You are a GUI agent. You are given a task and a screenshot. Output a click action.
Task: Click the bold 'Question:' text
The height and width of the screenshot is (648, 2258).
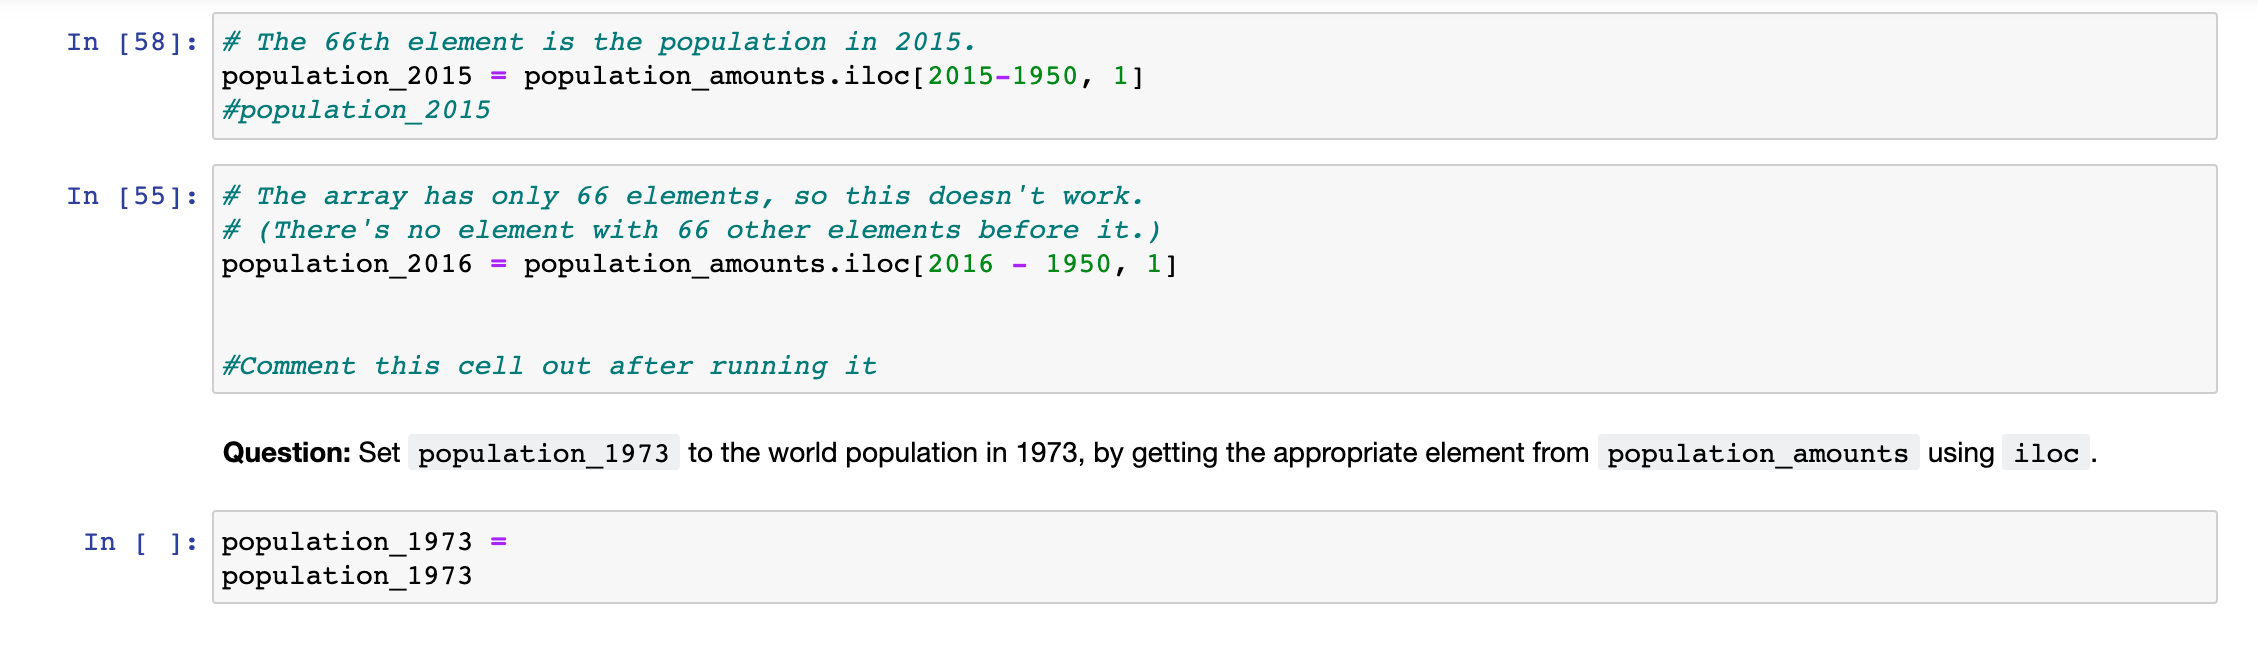tap(286, 453)
